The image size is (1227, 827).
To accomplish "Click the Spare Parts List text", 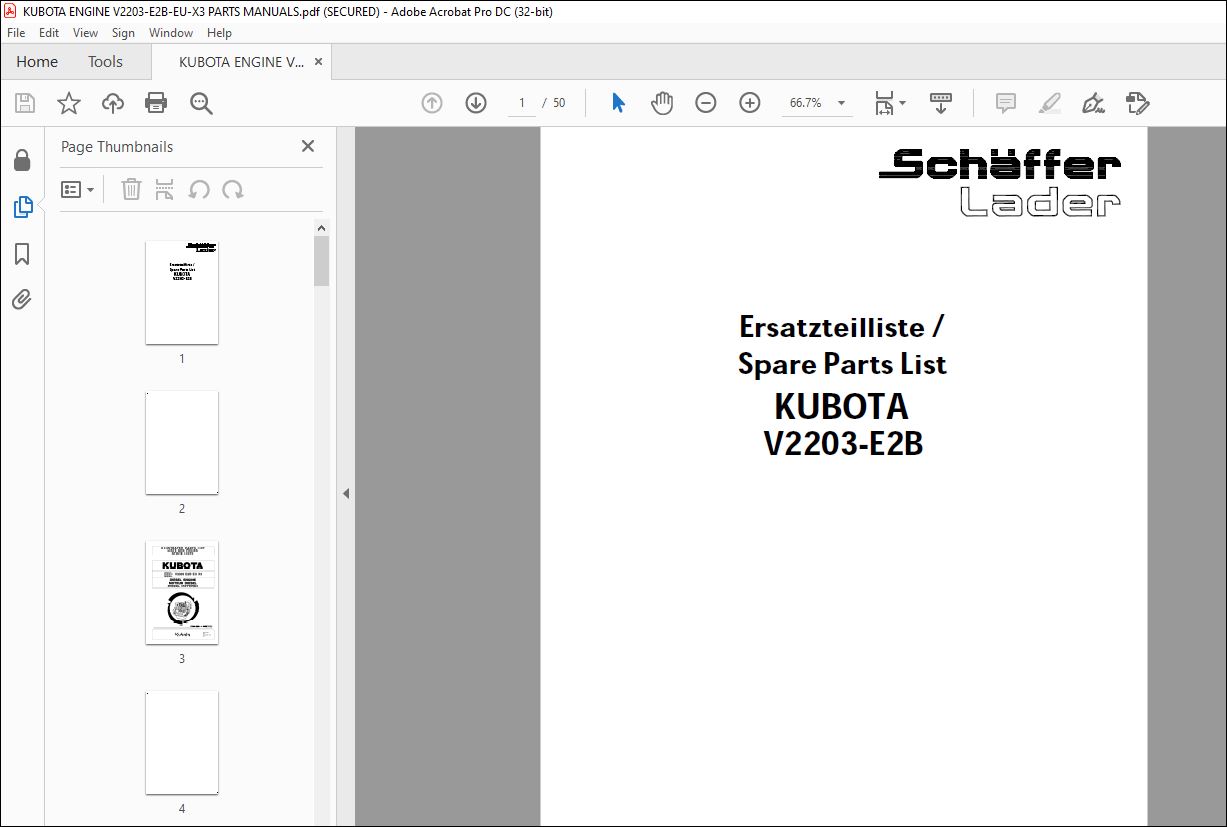I will 842,363.
